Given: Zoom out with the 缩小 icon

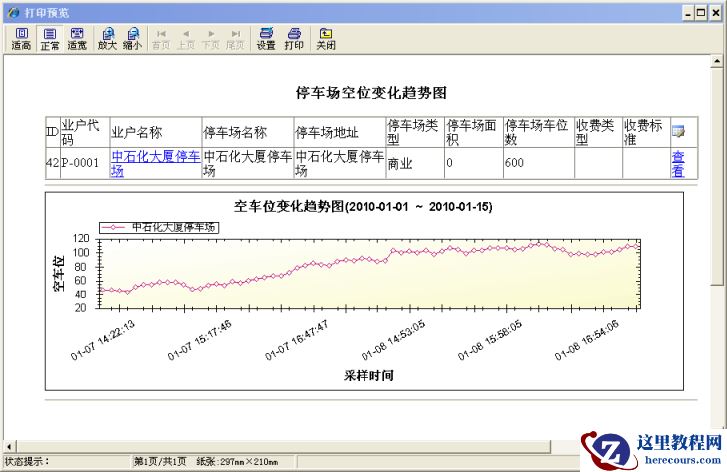Looking at the screenshot, I should 132,38.
